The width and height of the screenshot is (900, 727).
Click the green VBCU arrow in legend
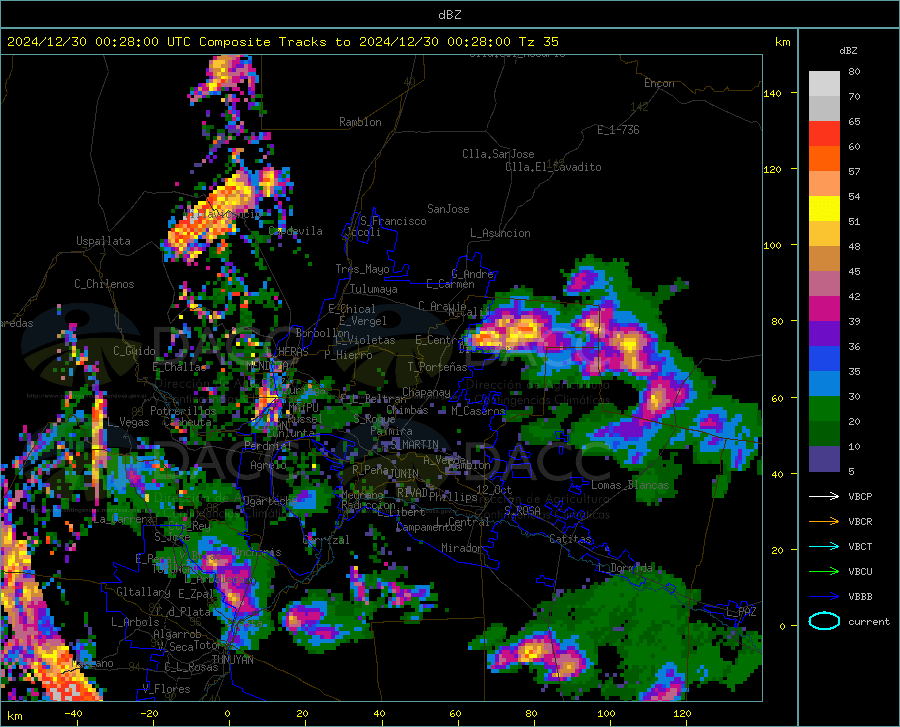824,572
